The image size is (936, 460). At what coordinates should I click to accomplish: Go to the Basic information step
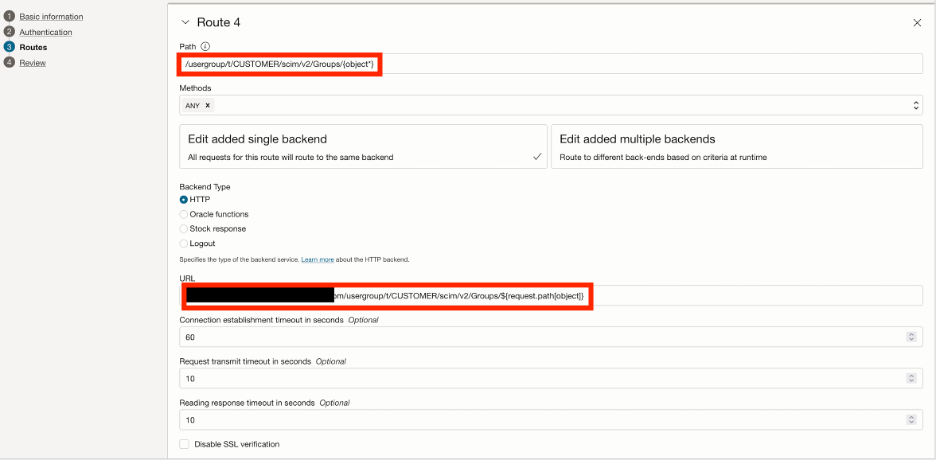pos(51,17)
